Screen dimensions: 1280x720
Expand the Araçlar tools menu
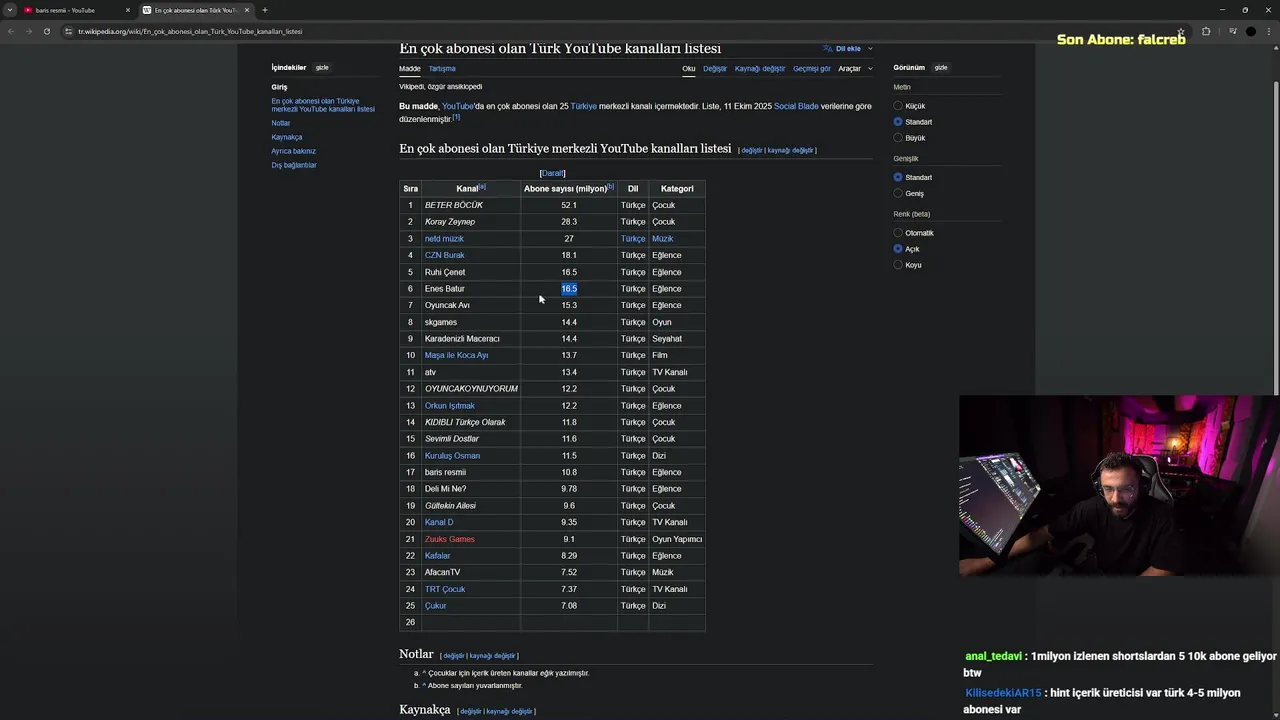[x=855, y=69]
